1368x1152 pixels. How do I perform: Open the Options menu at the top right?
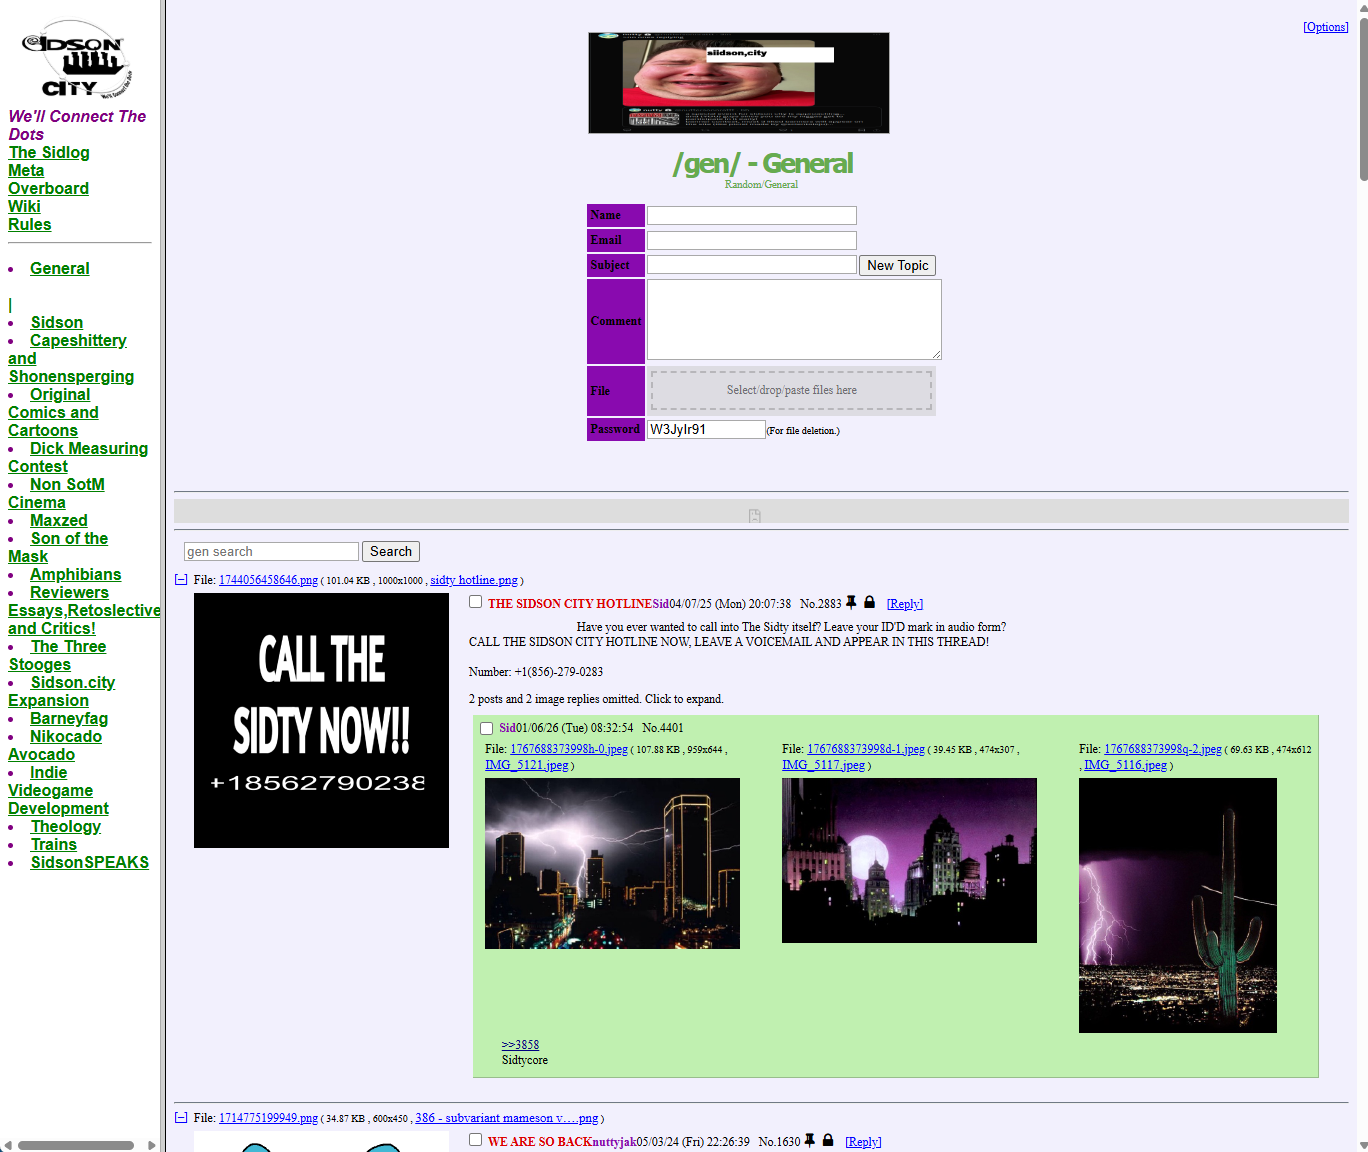pyautogui.click(x=1325, y=27)
